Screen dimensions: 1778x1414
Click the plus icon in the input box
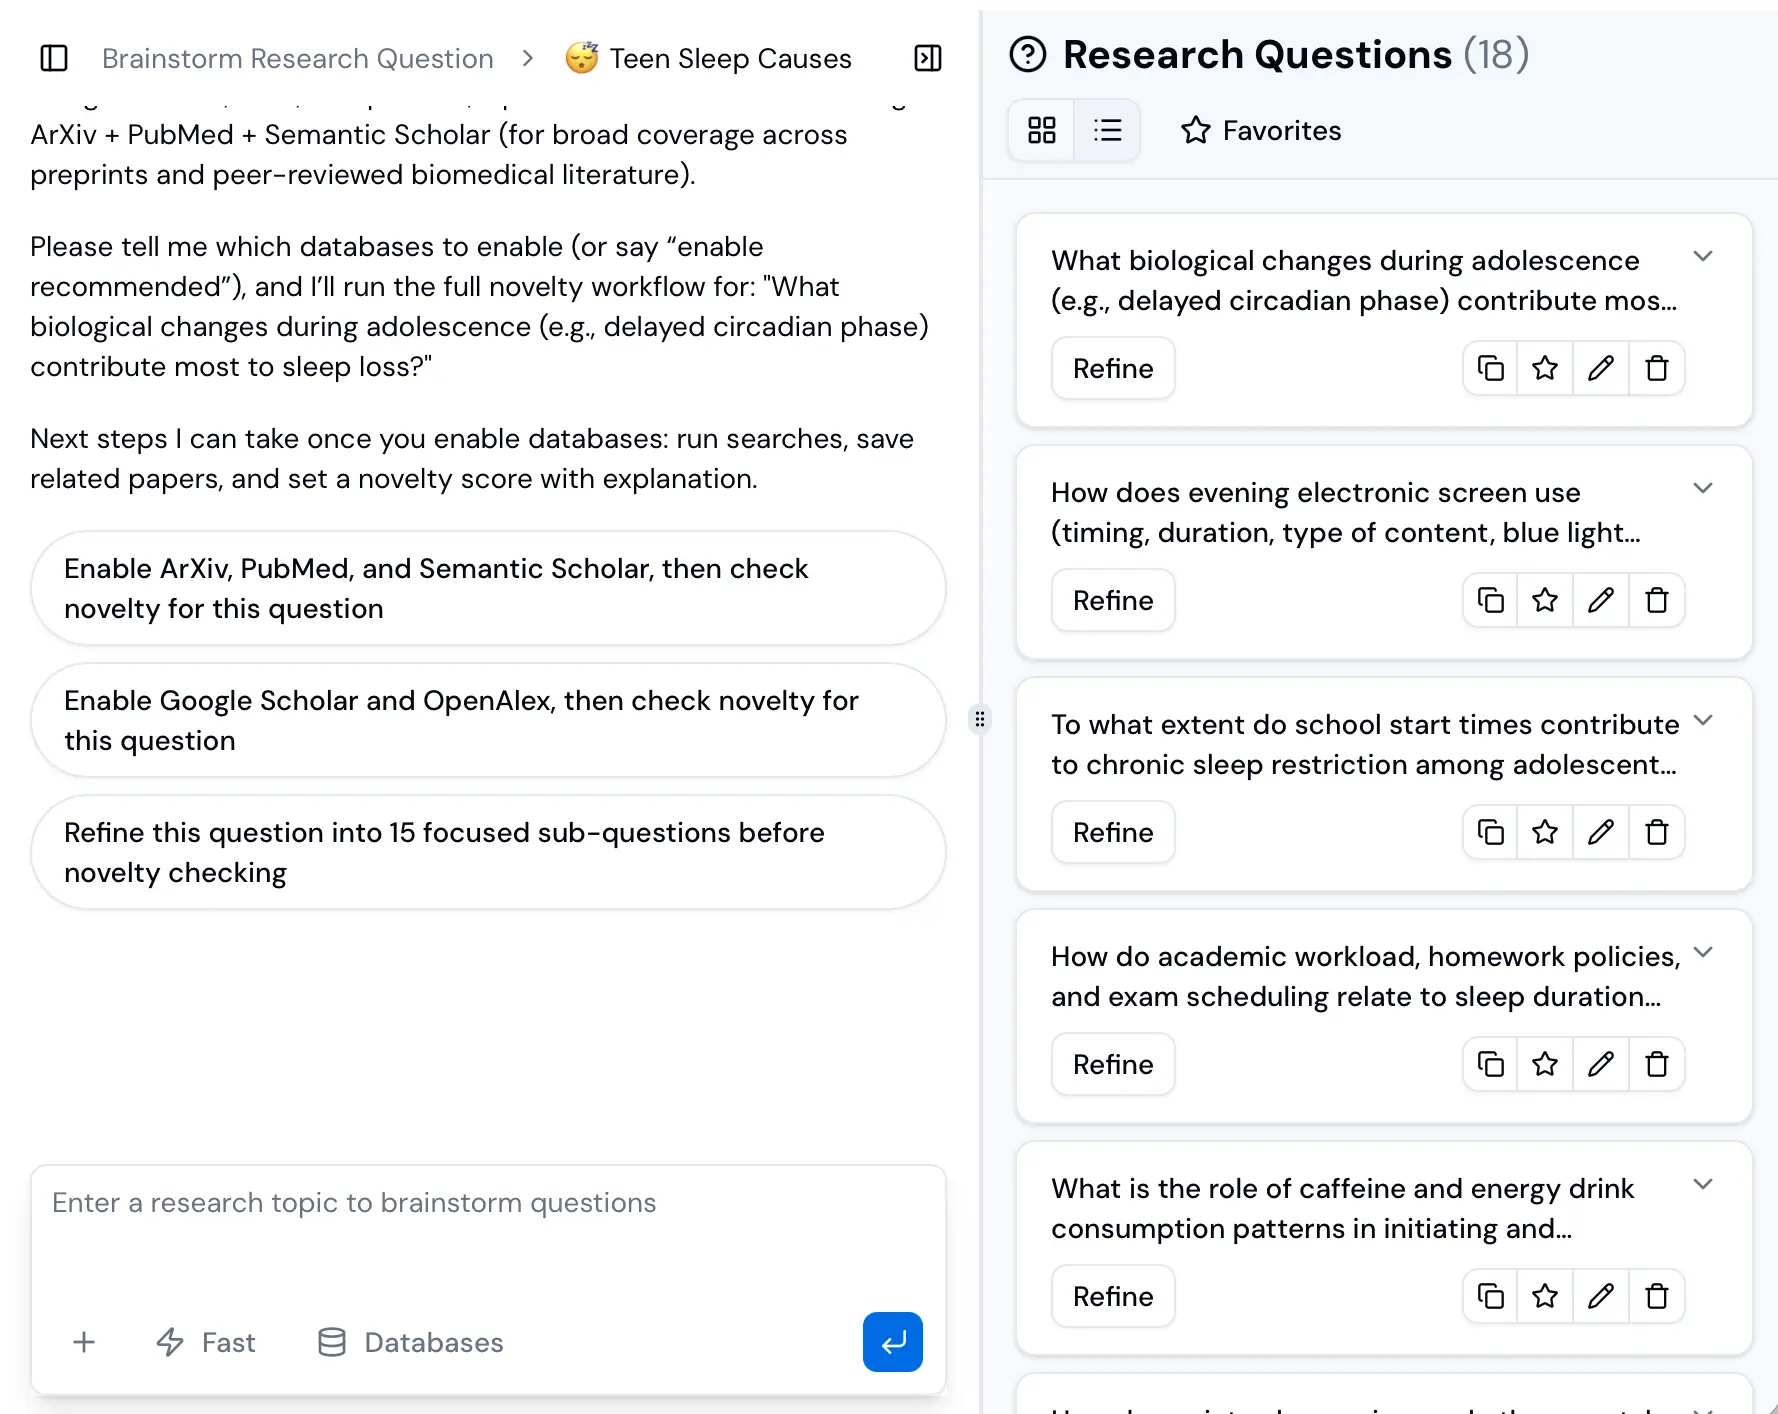tap(84, 1342)
